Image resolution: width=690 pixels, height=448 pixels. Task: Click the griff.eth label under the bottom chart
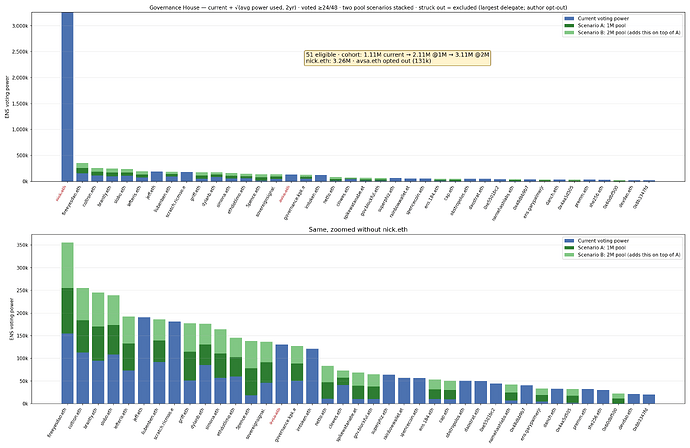click(x=184, y=415)
